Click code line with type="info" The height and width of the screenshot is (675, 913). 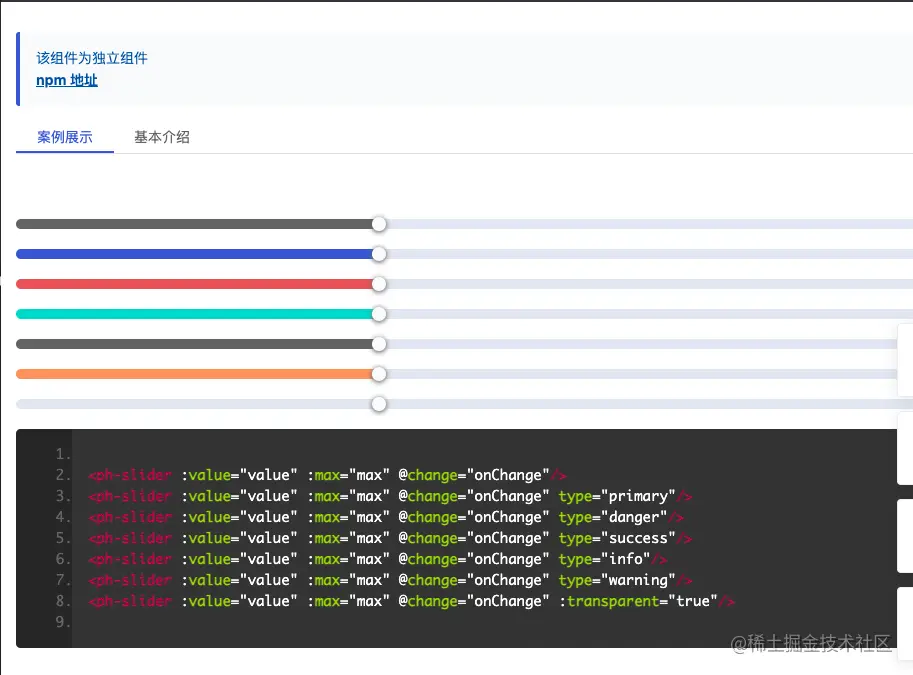378,559
